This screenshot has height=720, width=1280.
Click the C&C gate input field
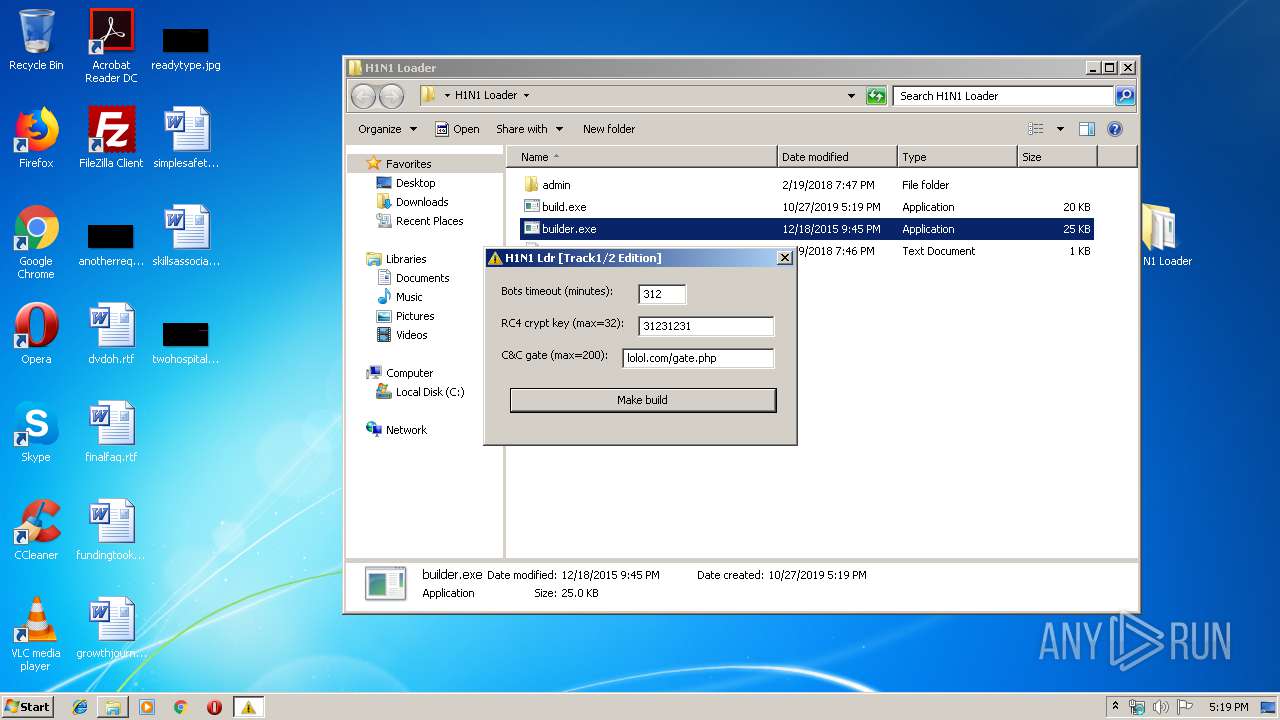tap(698, 358)
